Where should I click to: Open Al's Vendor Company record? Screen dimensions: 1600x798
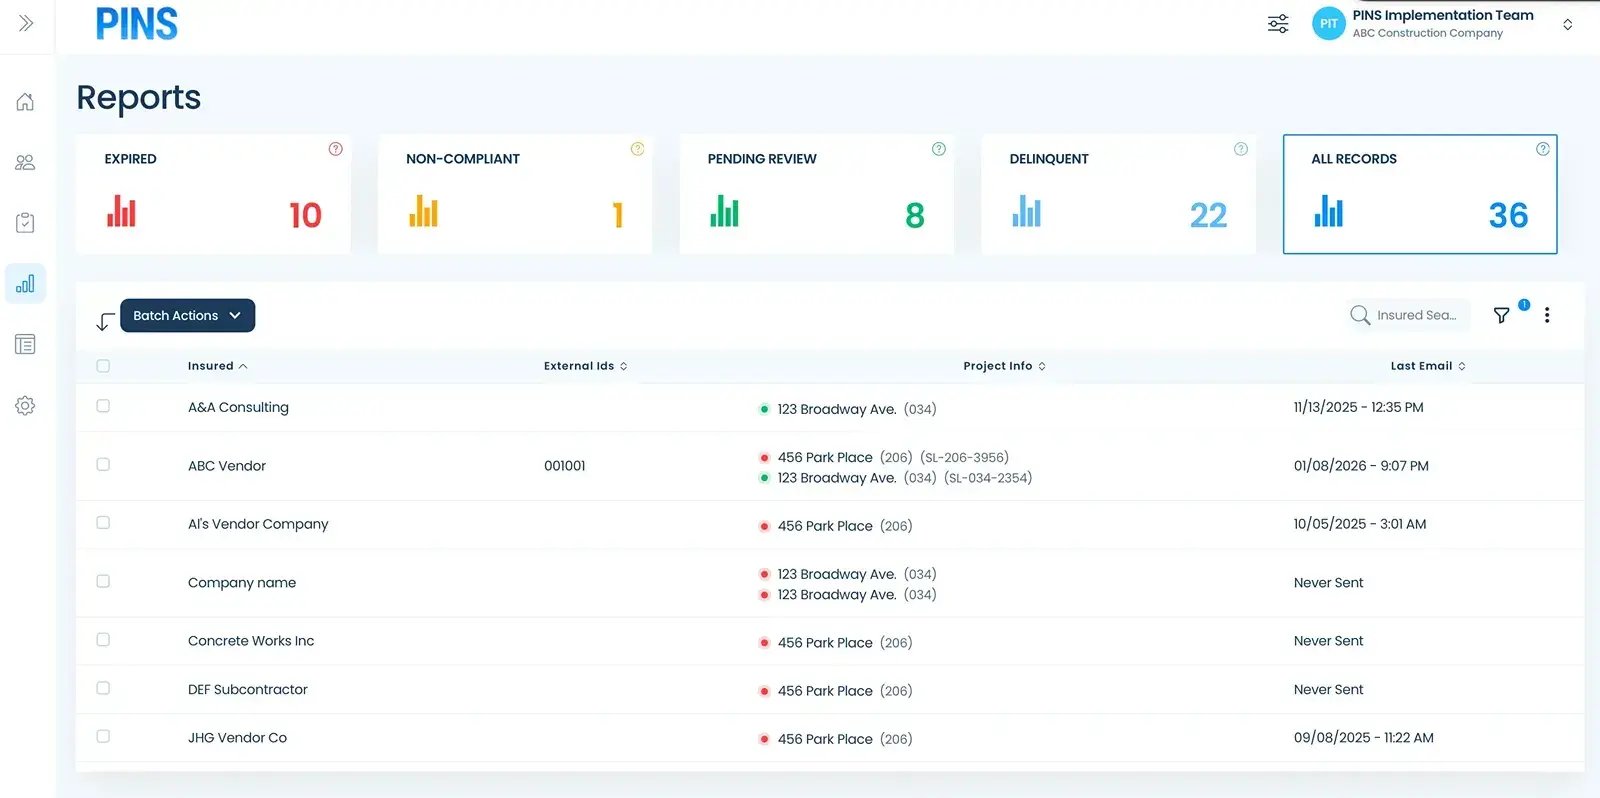258,524
